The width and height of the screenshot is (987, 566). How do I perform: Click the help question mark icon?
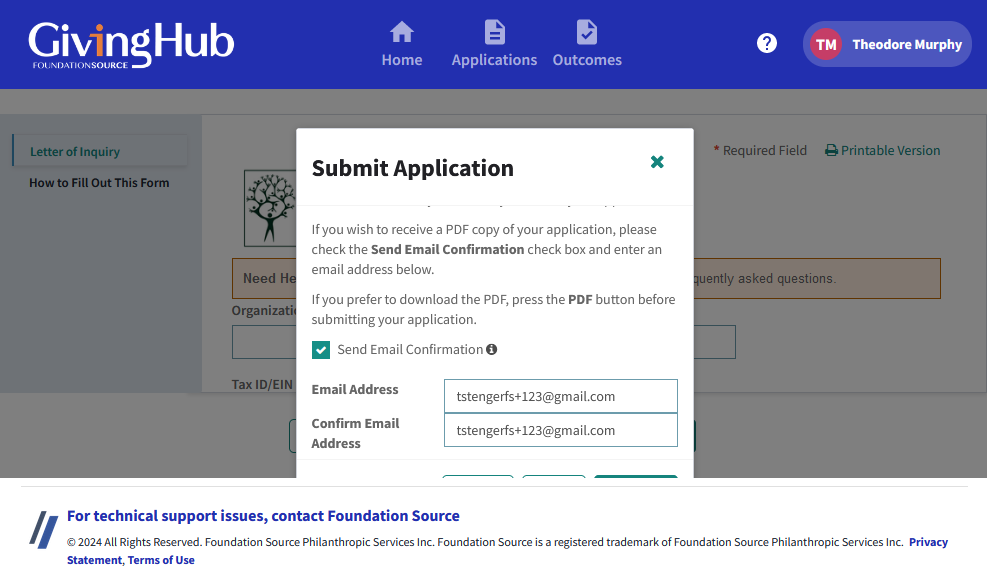[x=766, y=43]
